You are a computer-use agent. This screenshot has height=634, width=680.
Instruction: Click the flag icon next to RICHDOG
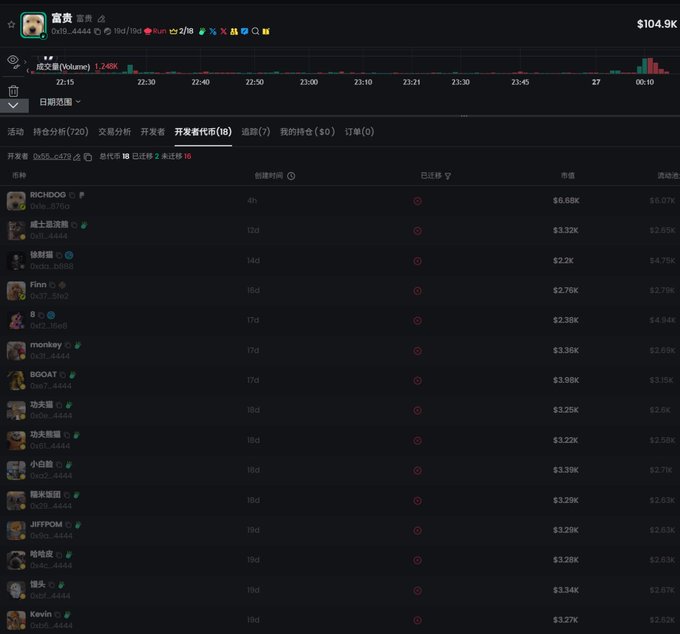tap(82, 195)
